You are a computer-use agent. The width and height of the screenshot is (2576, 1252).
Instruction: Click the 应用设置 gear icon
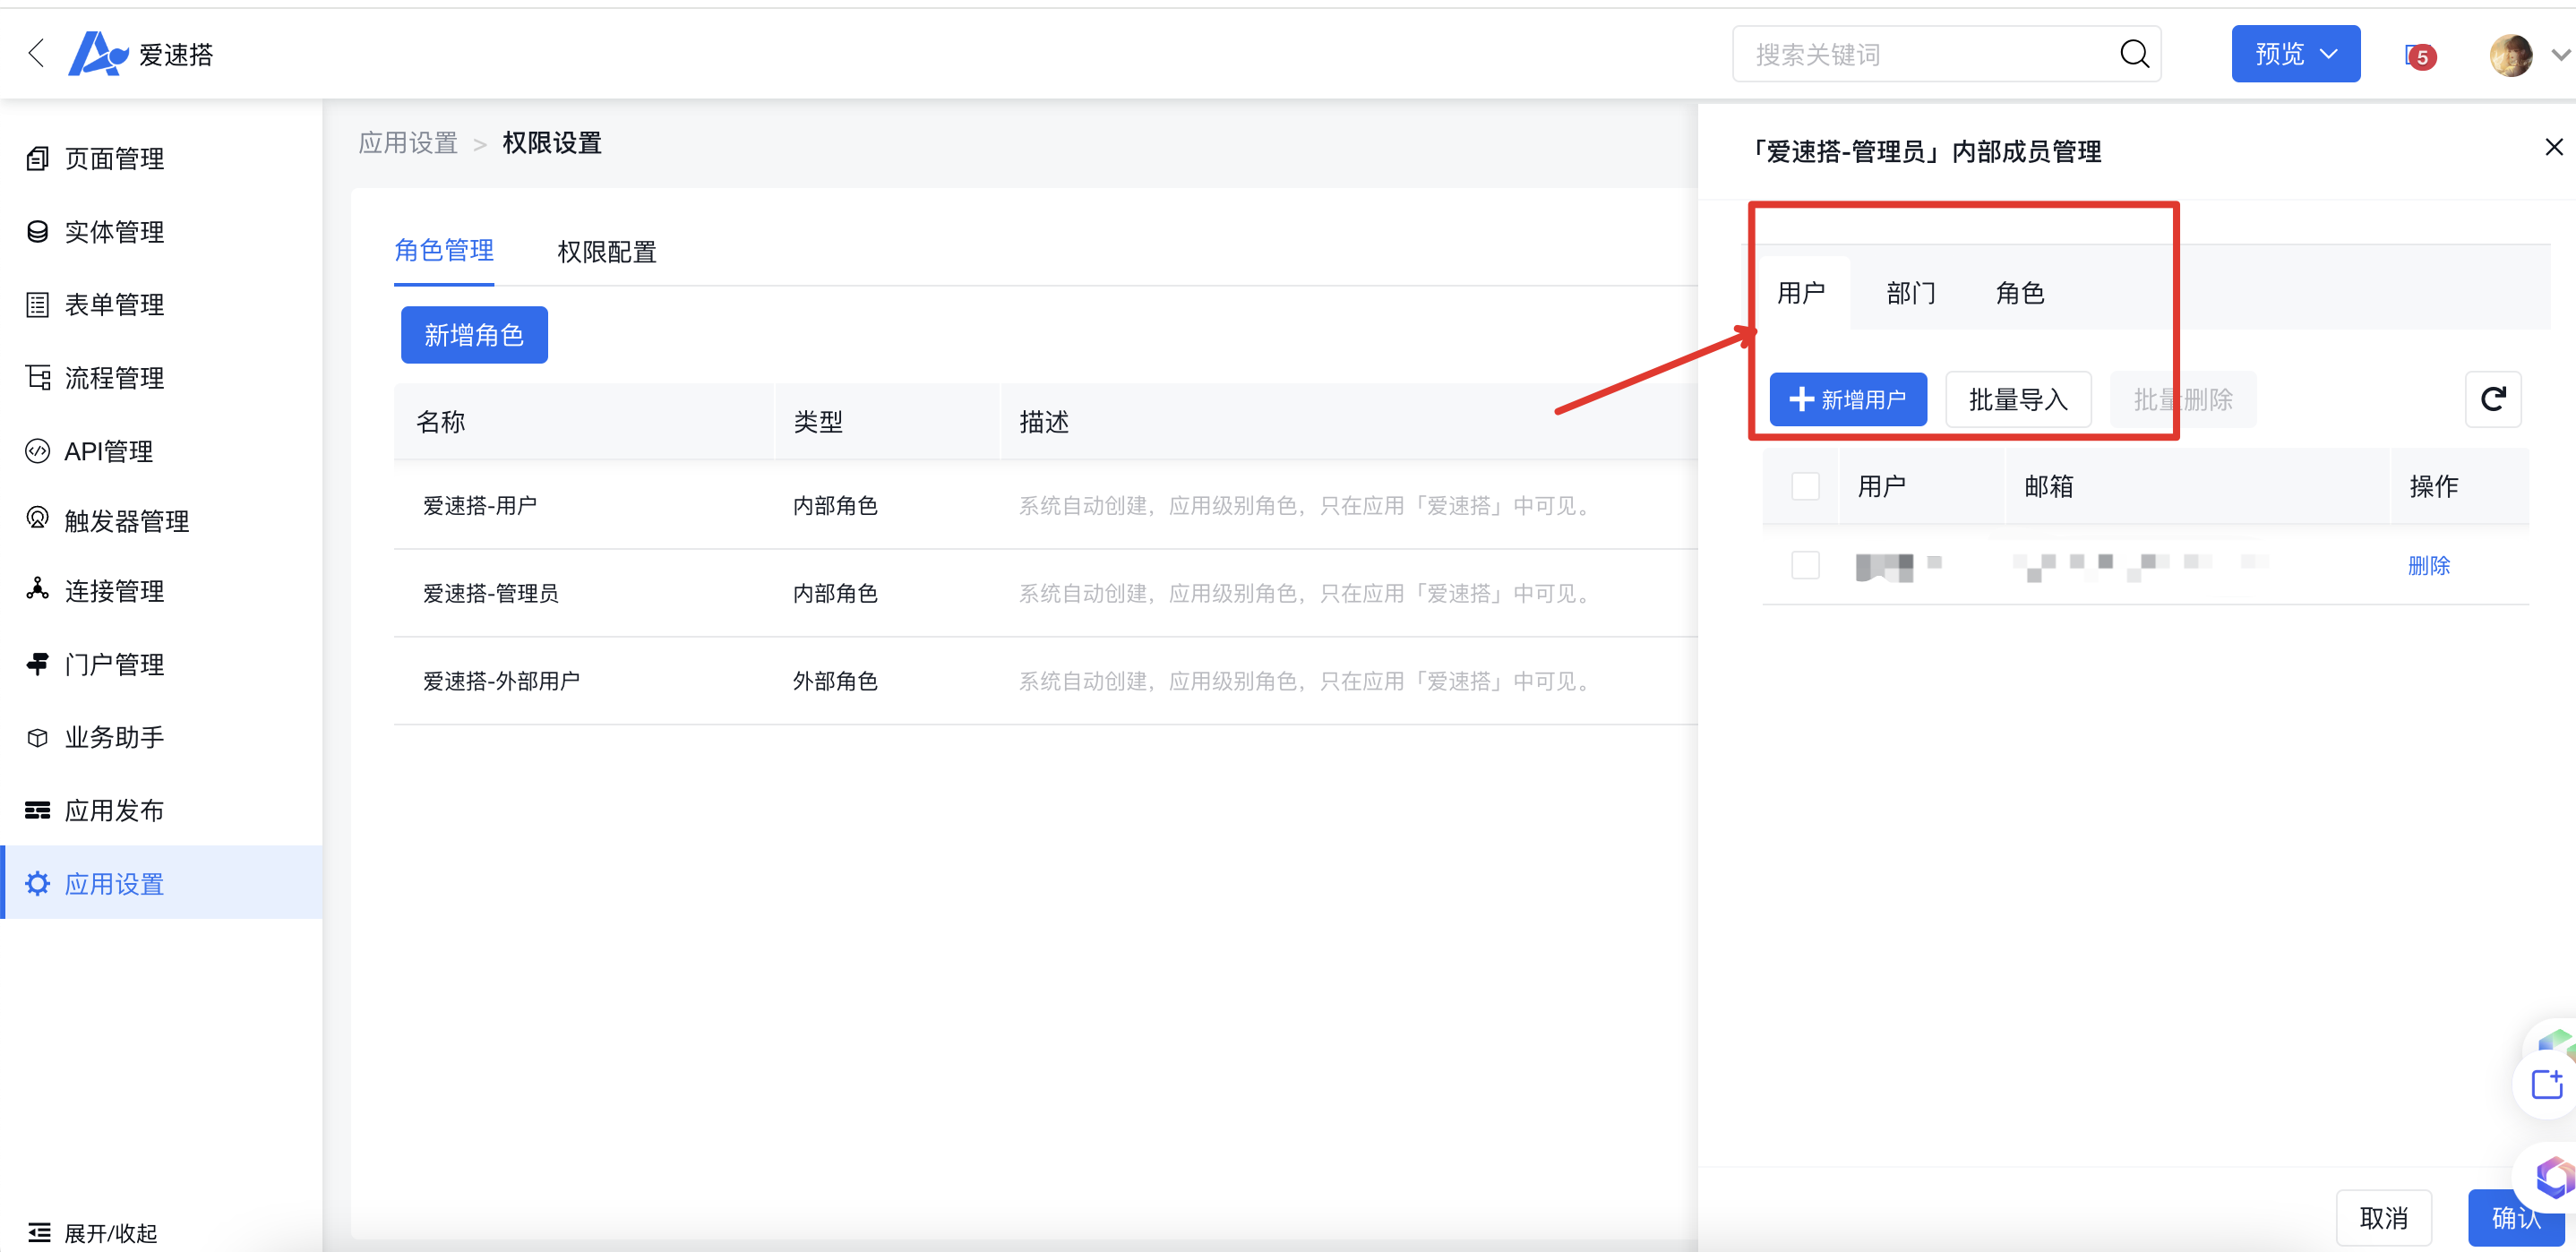tap(37, 884)
